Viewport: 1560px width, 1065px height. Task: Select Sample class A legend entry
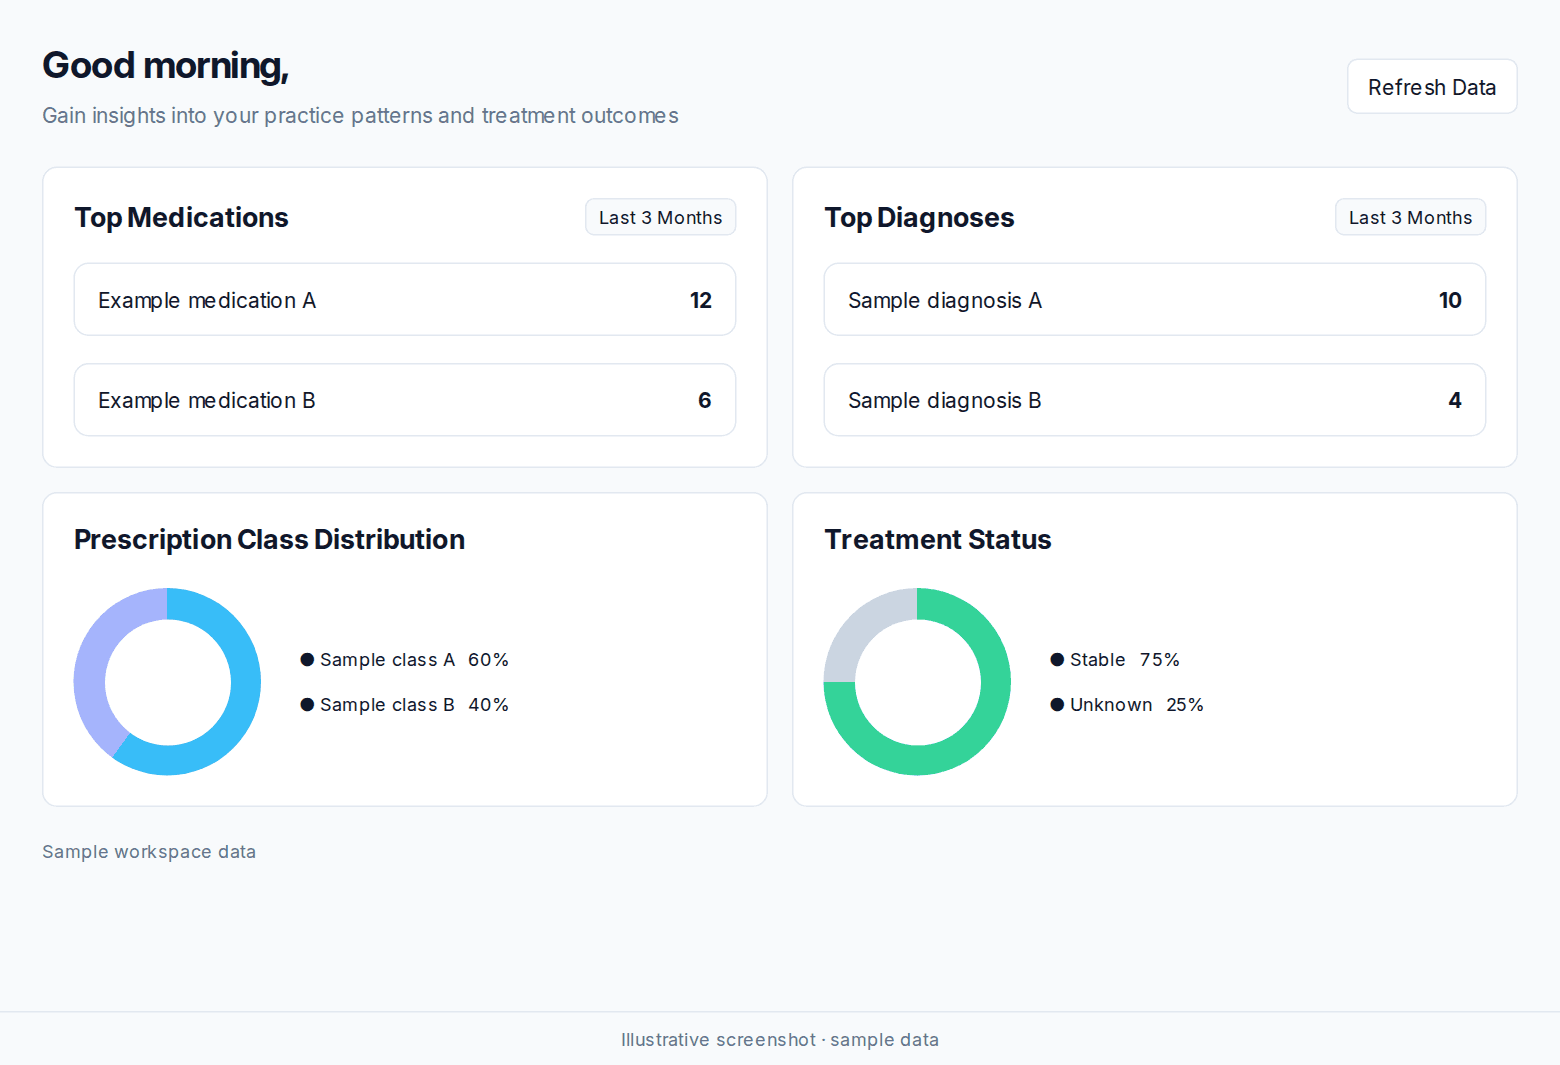click(405, 660)
